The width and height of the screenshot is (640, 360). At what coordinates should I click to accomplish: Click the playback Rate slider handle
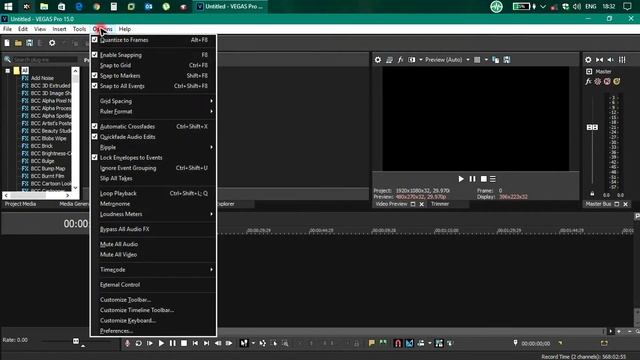(x=76, y=340)
